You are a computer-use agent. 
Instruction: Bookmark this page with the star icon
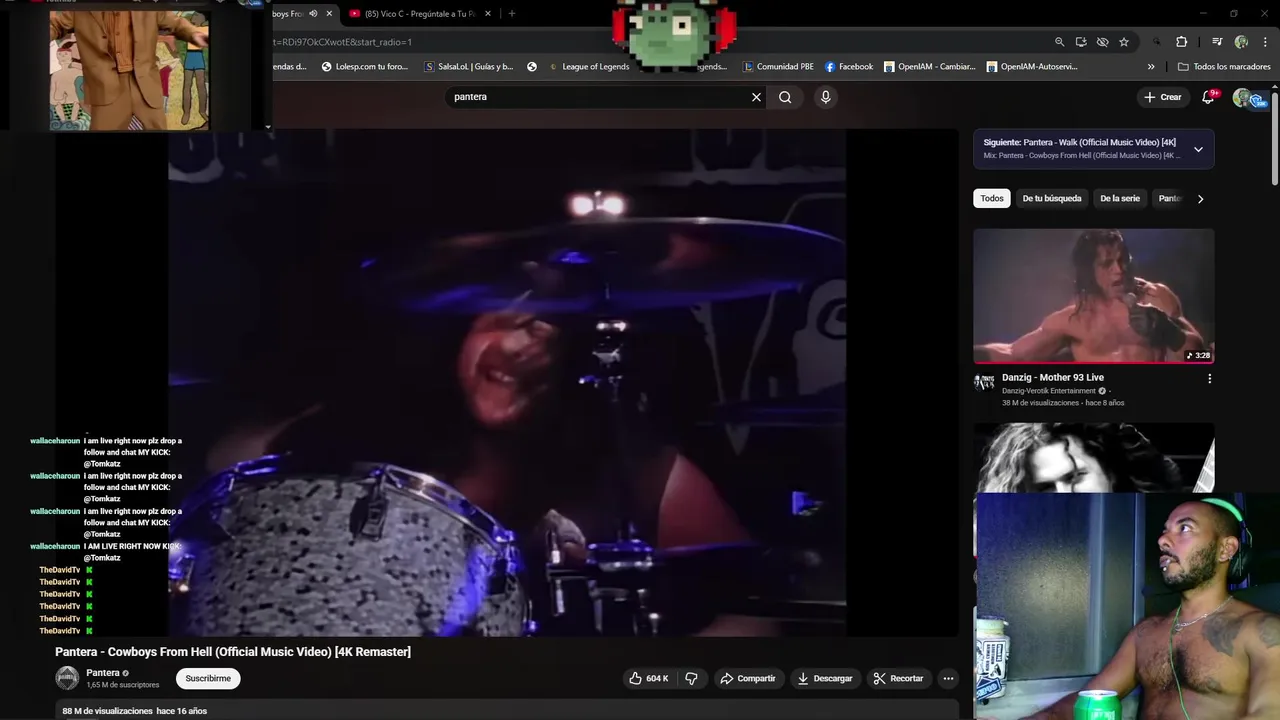[x=1124, y=42]
